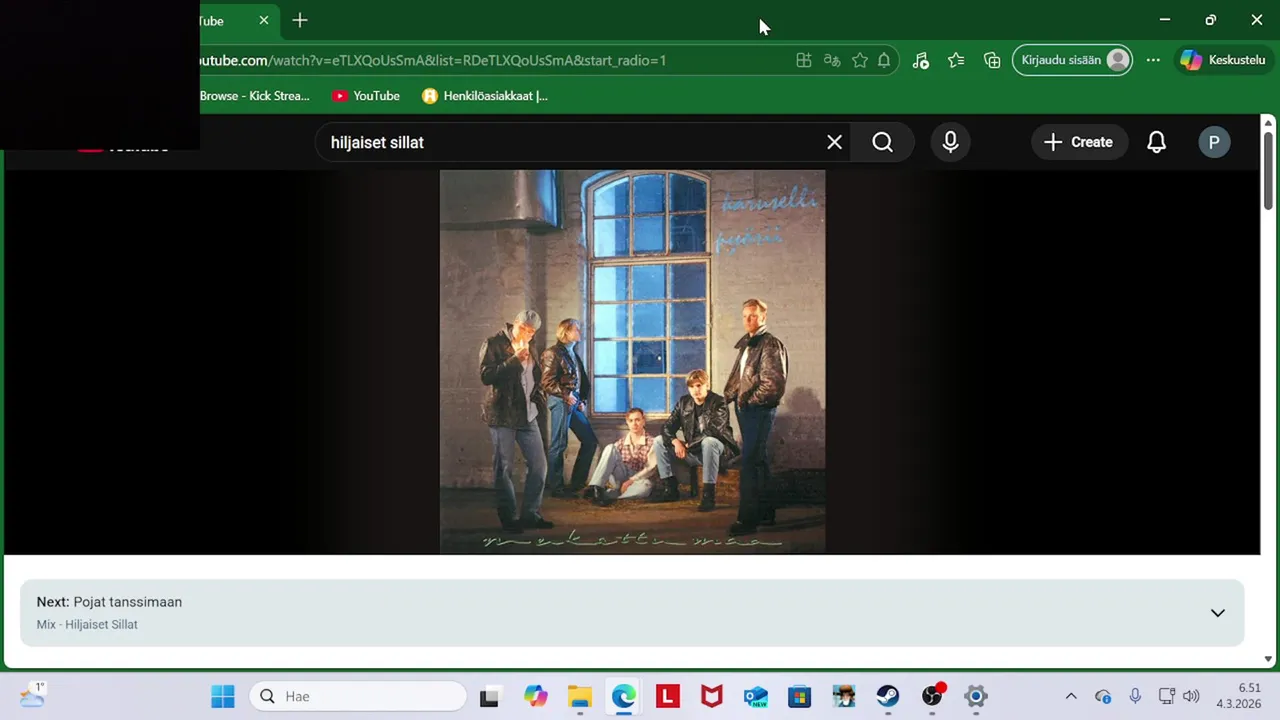
Task: Open YouTube notifications bell
Action: point(1156,142)
